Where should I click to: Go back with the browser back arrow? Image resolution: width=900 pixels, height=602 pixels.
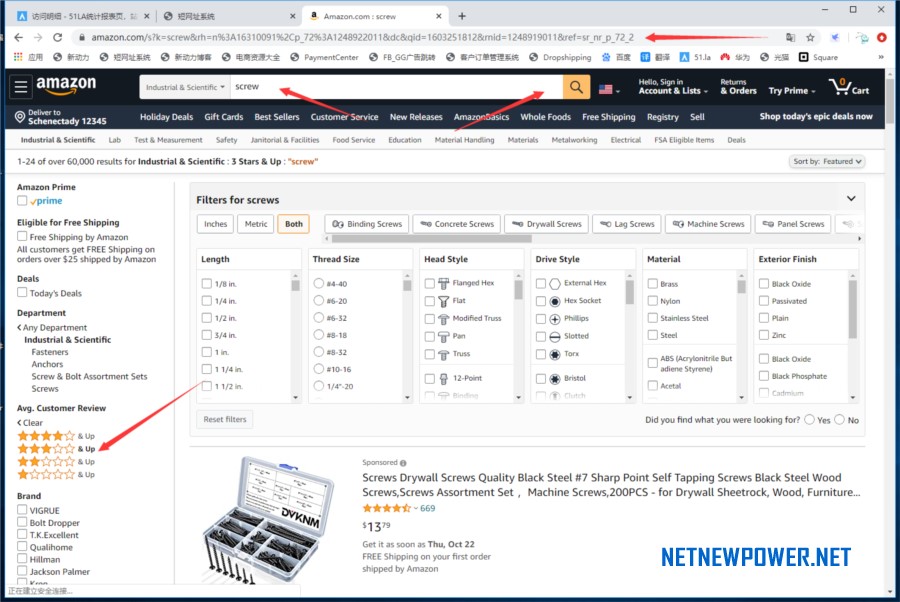(18, 37)
